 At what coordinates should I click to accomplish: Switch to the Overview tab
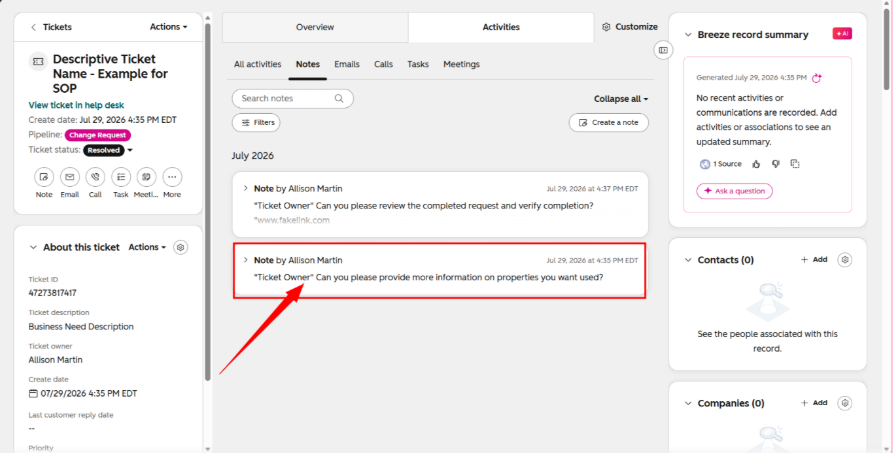coord(315,27)
